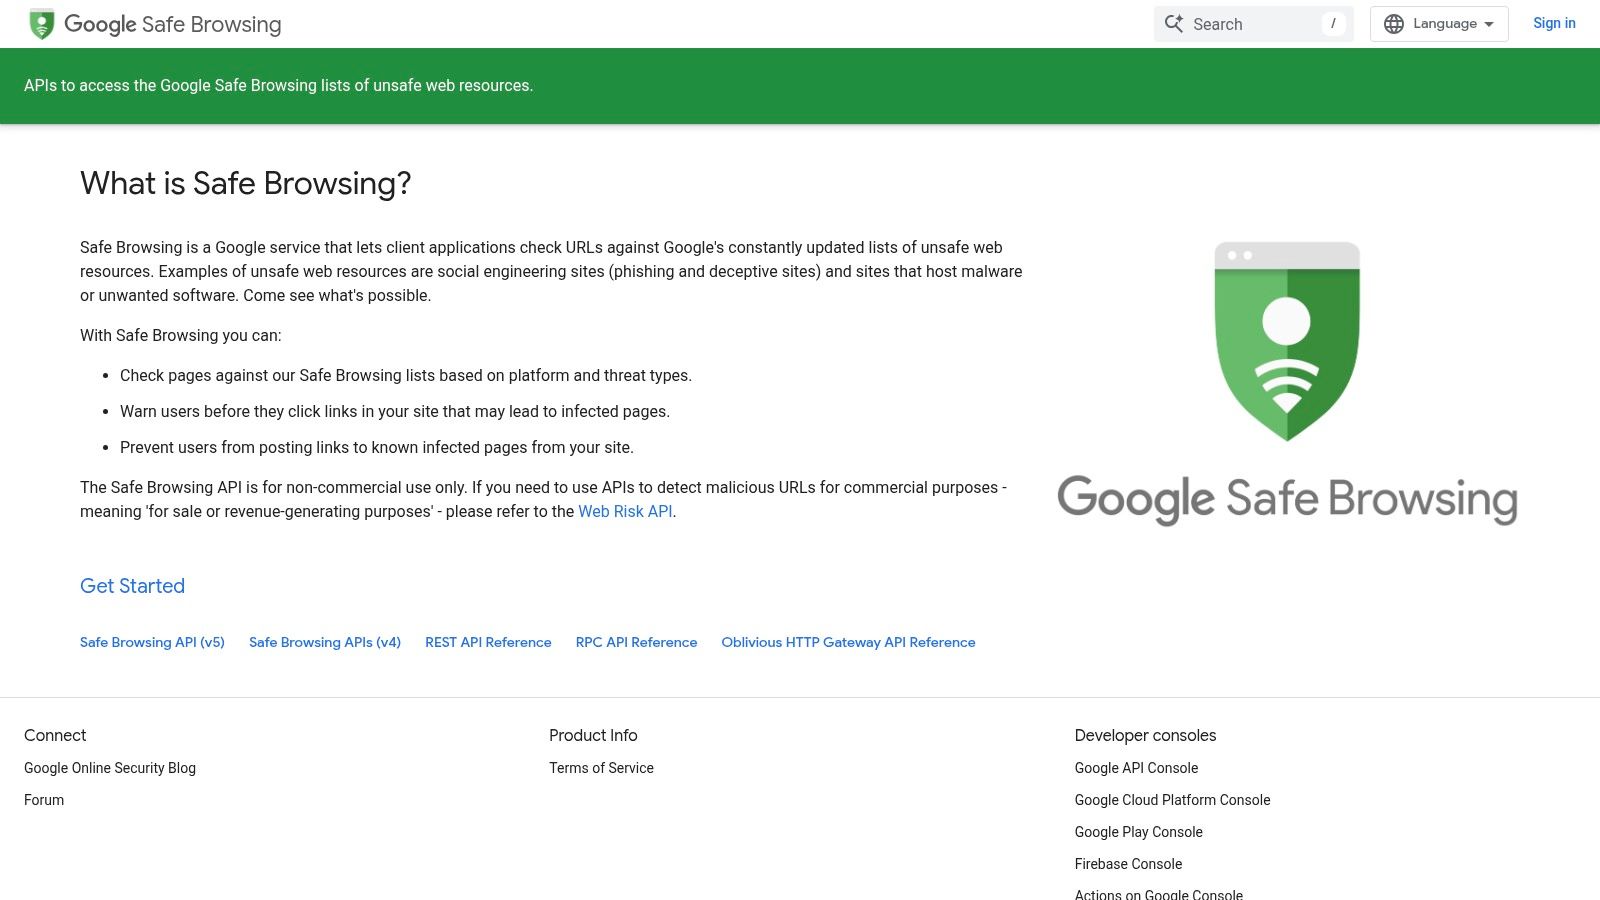
Task: Click the Google Safe Browsing shield logo icon
Action: pos(42,24)
